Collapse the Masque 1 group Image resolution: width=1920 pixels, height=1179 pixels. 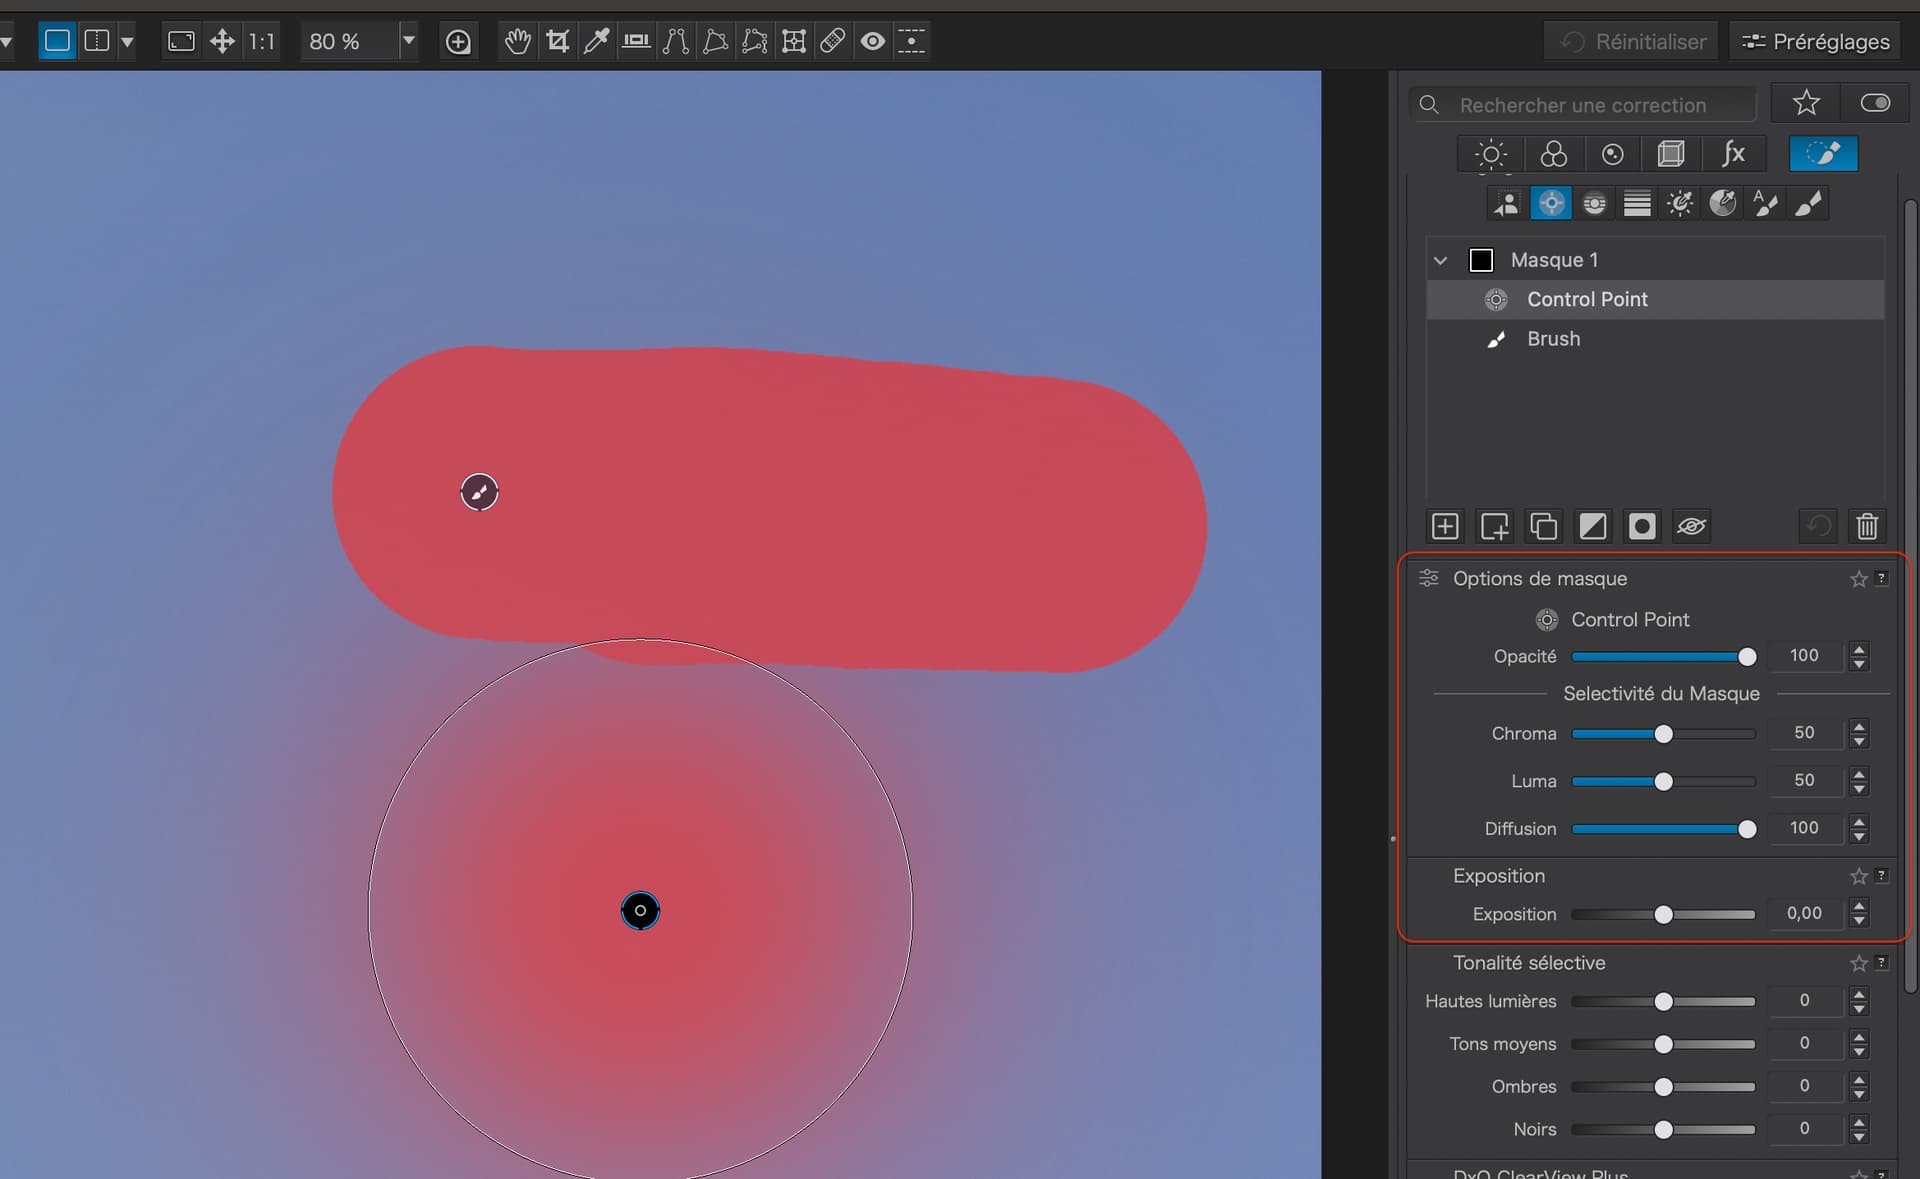tap(1440, 260)
